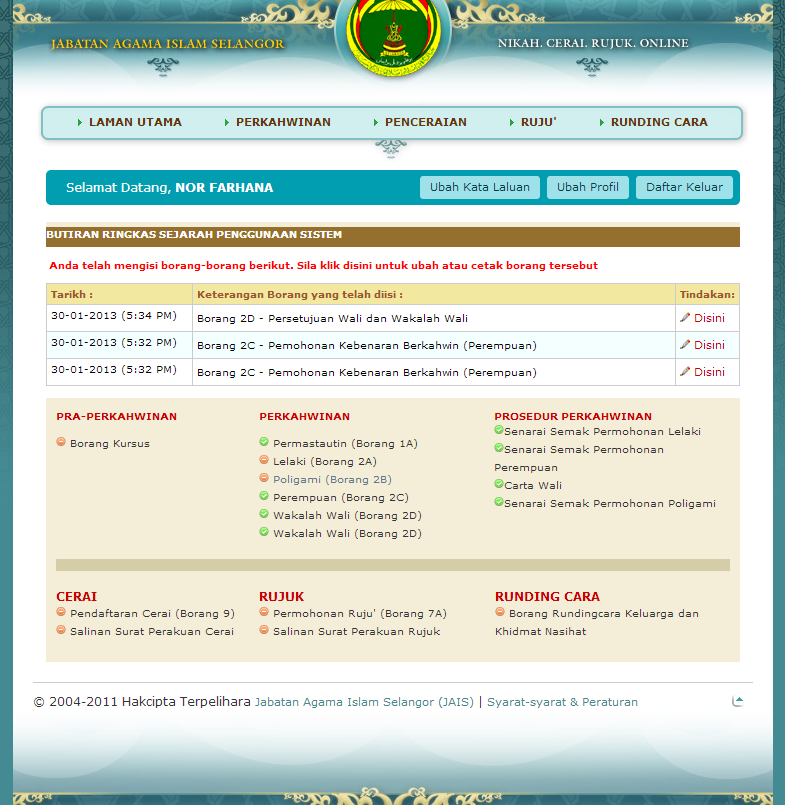Viewport: 785px width, 805px height.
Task: Open the RUNDING CARA menu
Action: [659, 122]
